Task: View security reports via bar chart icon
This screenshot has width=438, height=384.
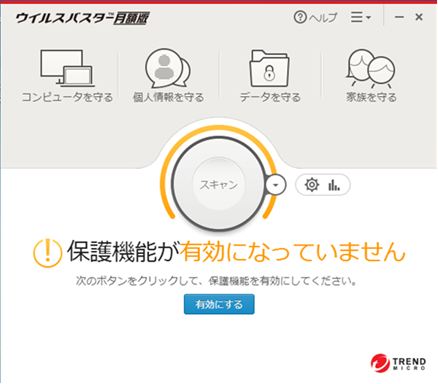Action: tap(334, 184)
